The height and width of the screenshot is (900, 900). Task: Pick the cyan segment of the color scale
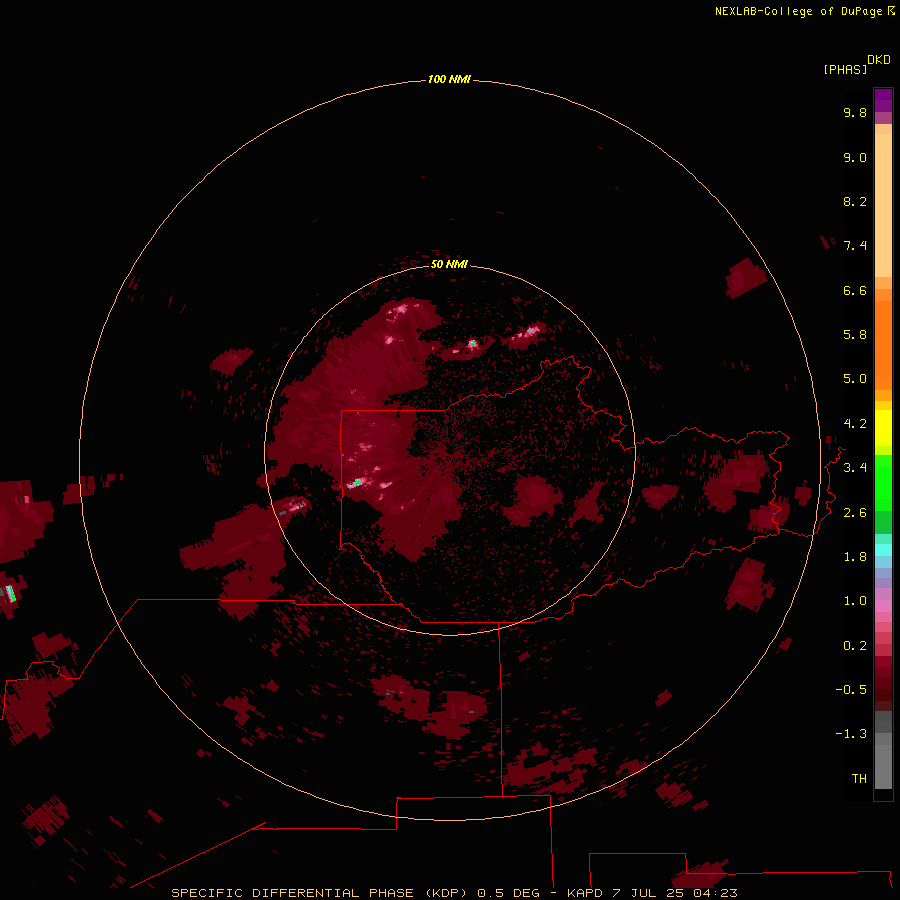tap(883, 550)
